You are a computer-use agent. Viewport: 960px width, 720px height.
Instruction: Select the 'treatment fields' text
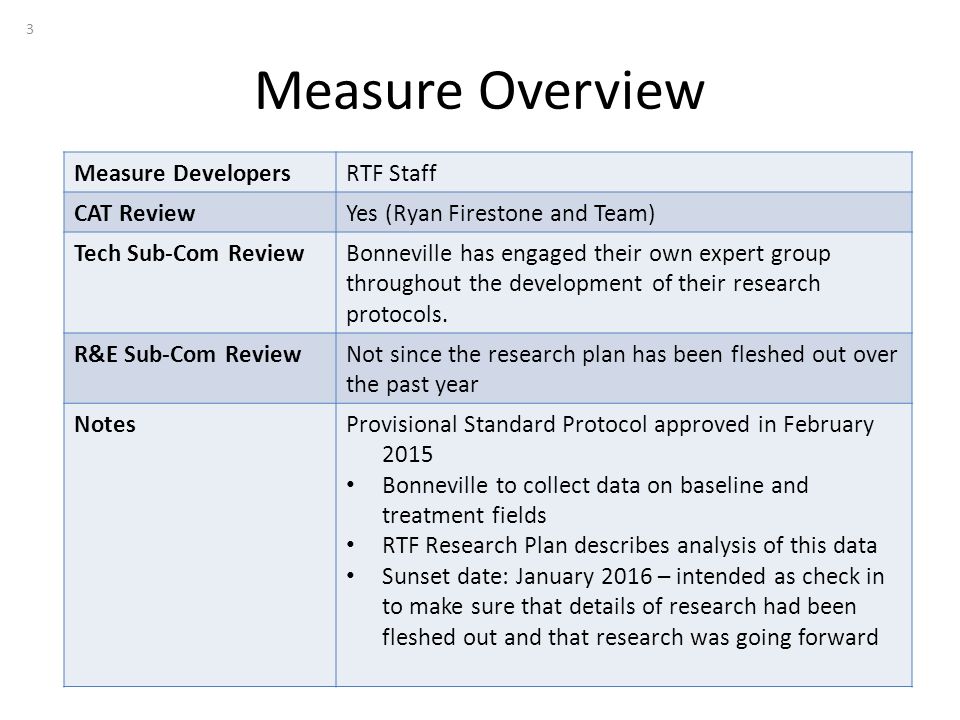[x=464, y=515]
